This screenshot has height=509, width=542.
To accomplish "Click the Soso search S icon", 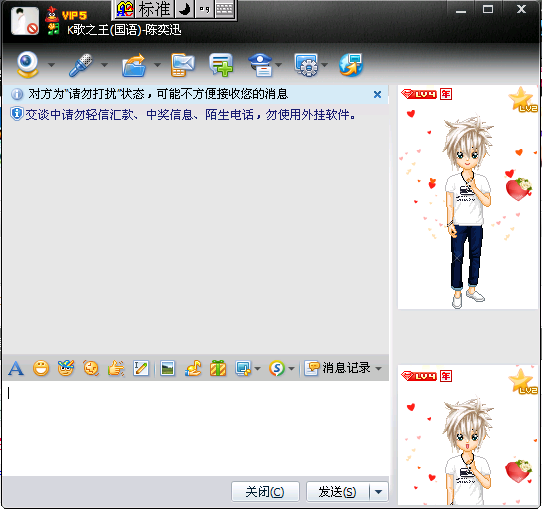I will 277,368.
